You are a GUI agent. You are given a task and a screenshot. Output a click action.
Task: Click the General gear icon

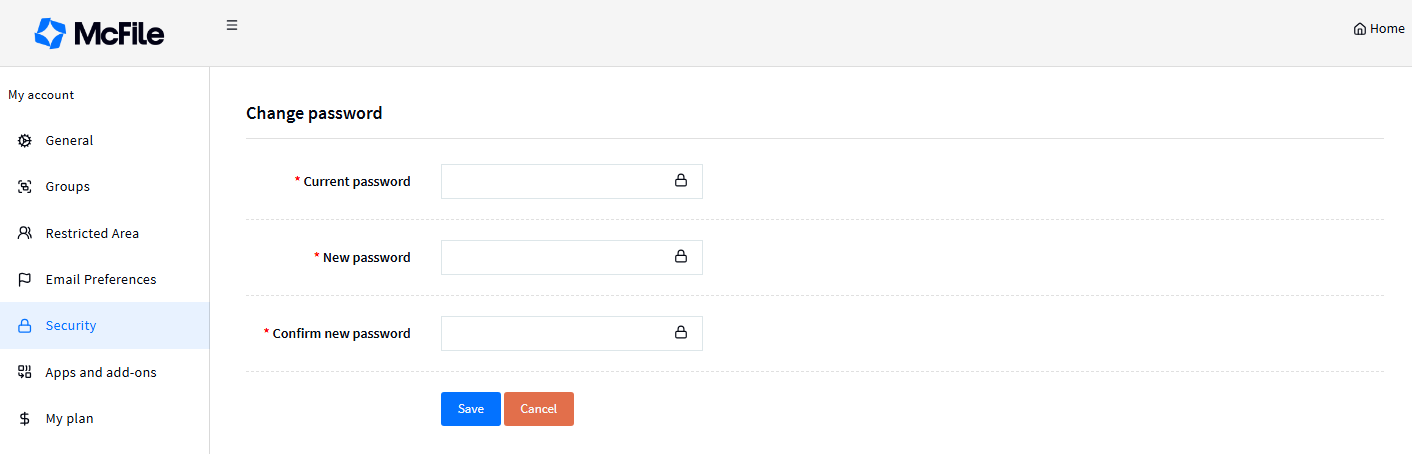(25, 141)
